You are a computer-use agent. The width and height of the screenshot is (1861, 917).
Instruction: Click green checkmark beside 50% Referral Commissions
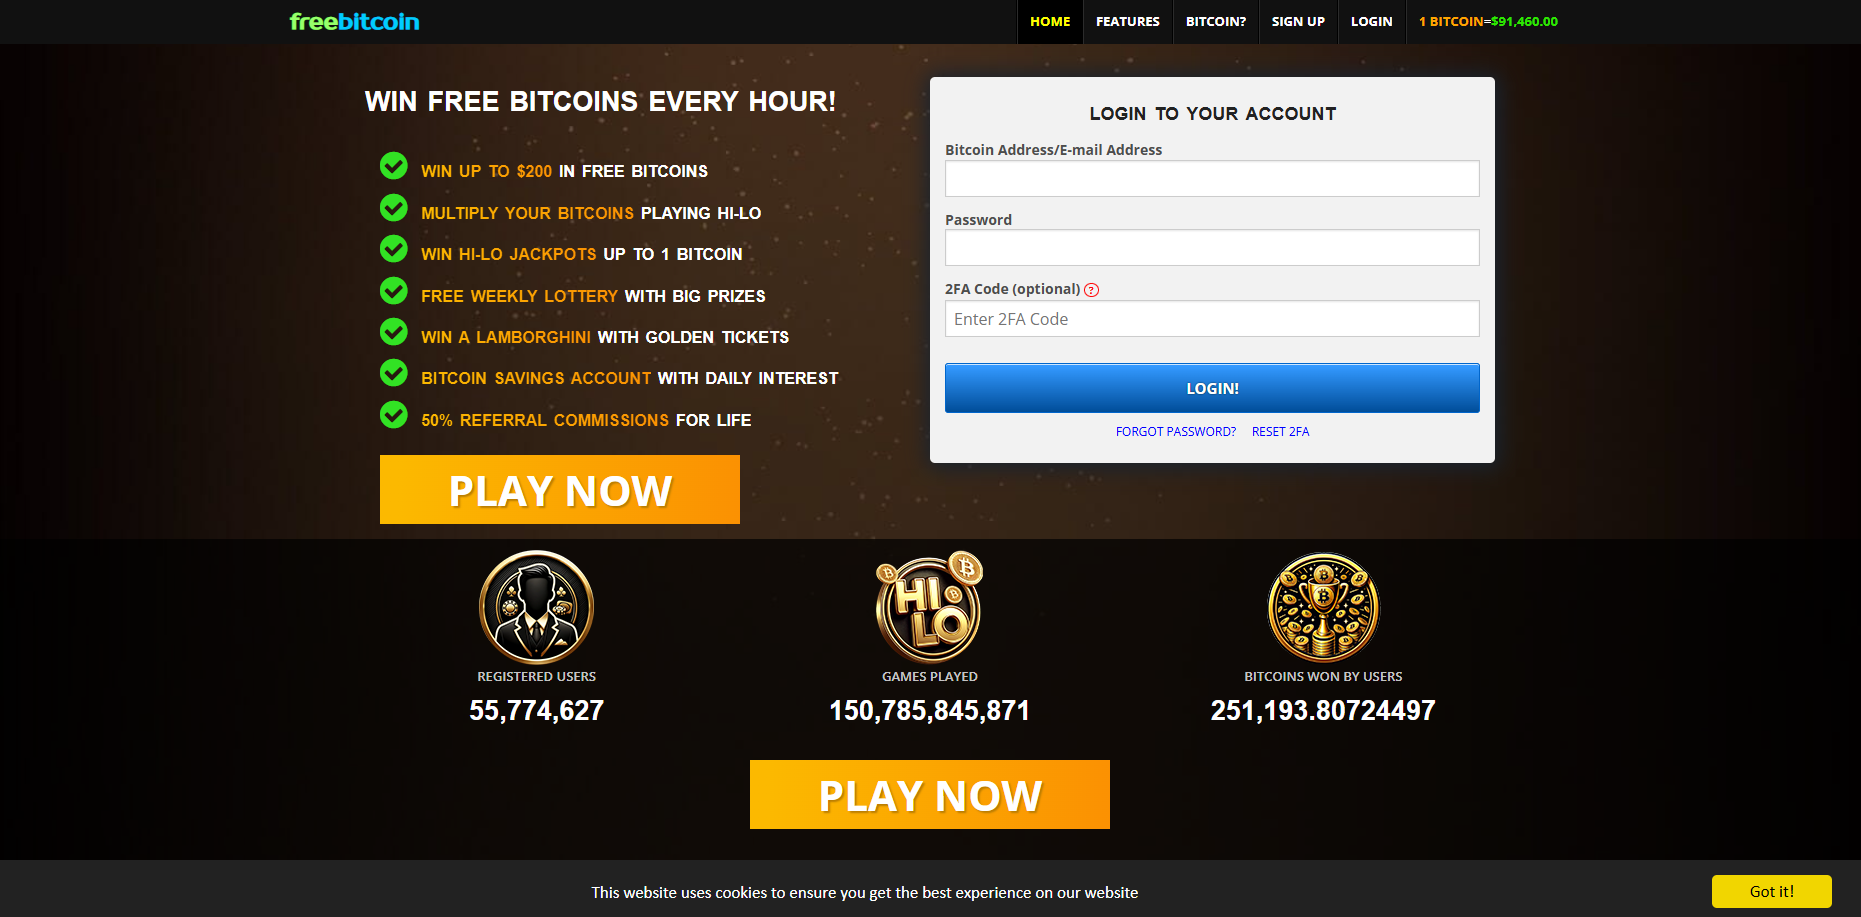pos(394,414)
